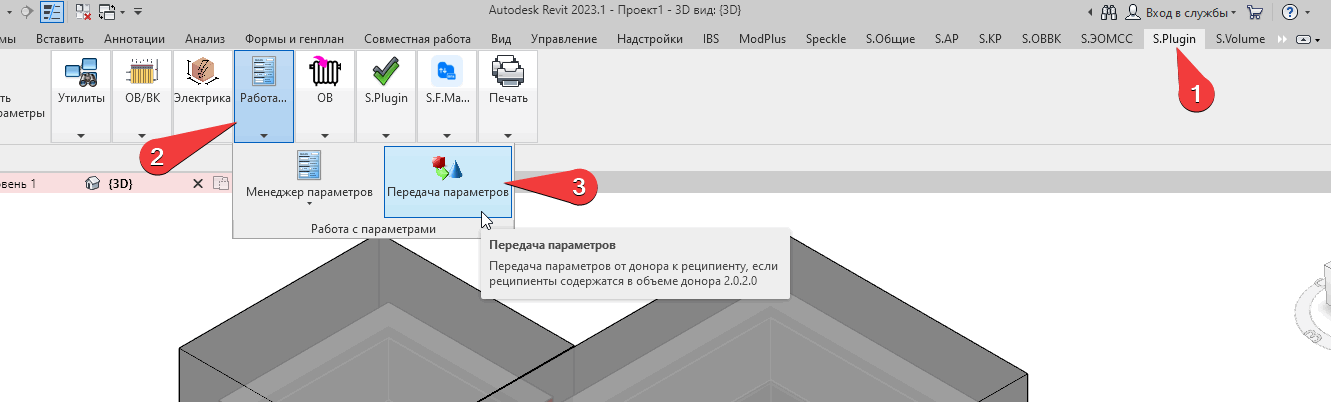The image size is (1331, 402).
Task: Switch to the Аннотации ribbon tab
Action: coord(134,39)
